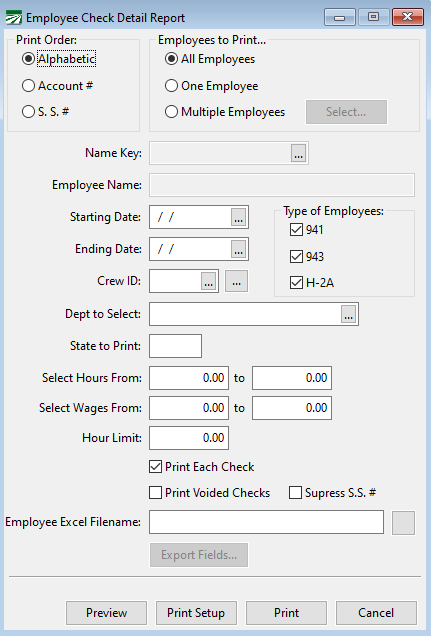This screenshot has width=431, height=636.
Task: Open the Ending Date calendar picker
Action: tap(238, 249)
